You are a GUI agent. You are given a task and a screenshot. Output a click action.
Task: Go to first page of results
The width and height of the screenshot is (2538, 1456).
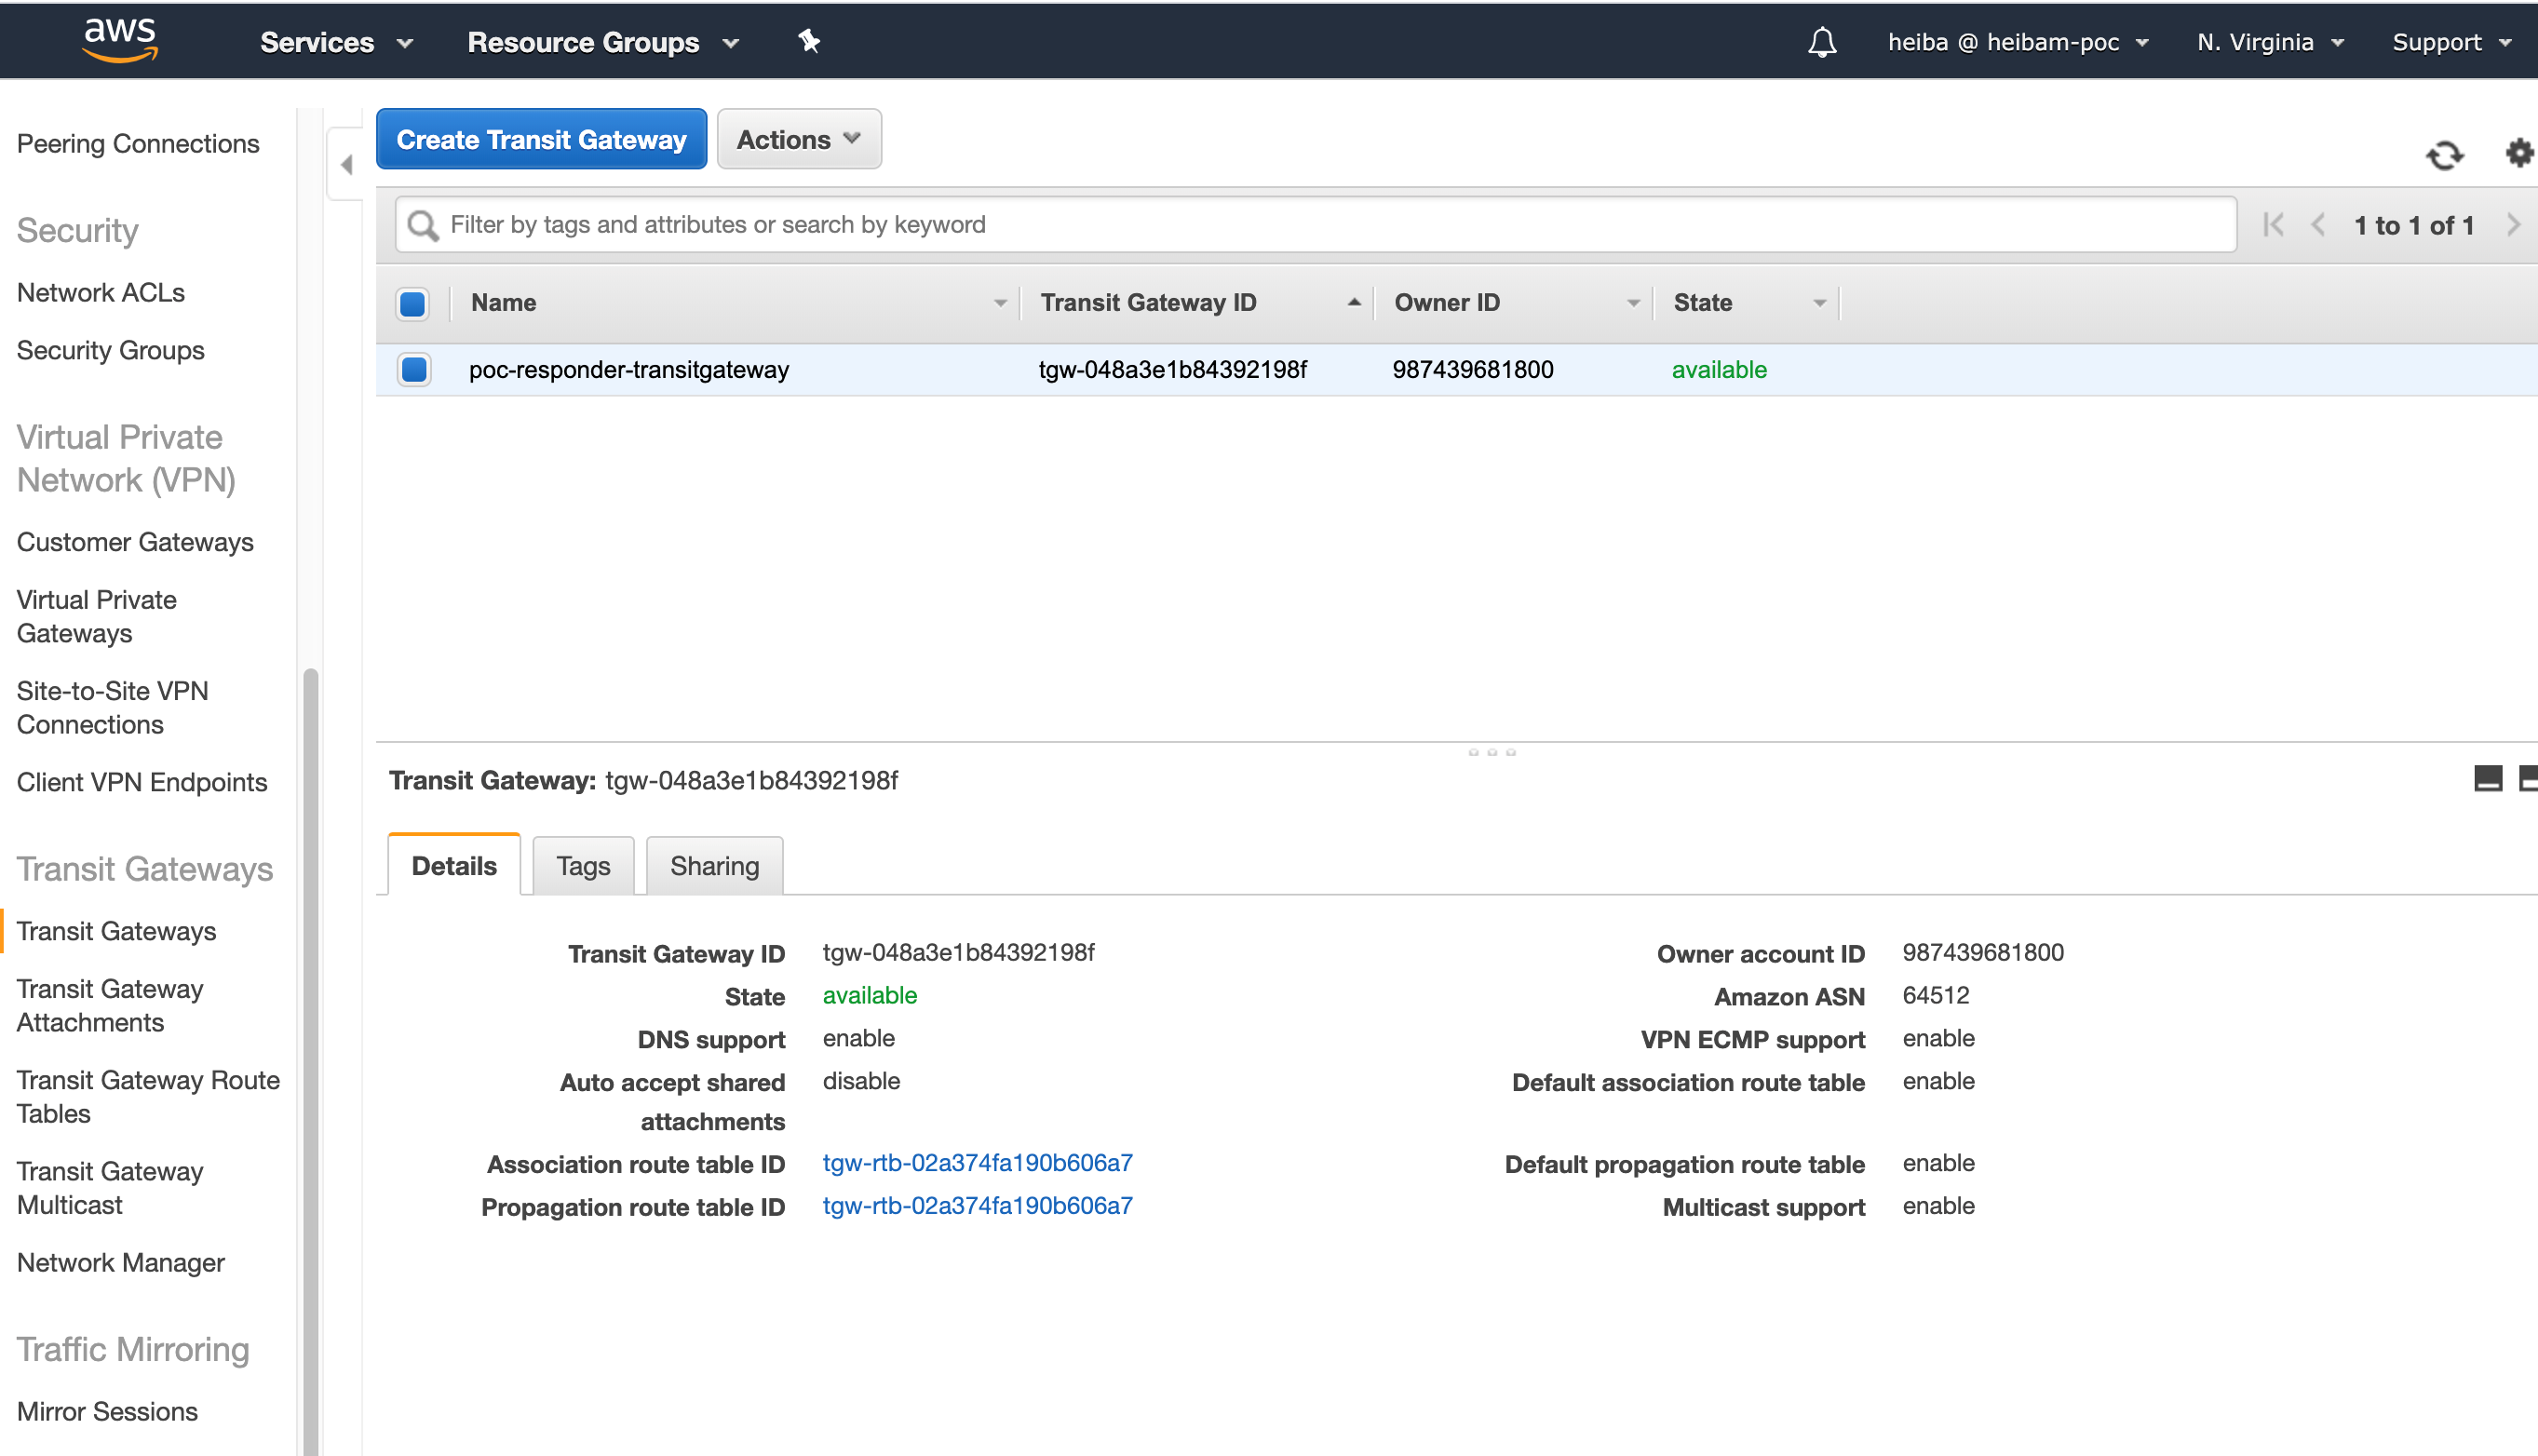click(x=2273, y=225)
